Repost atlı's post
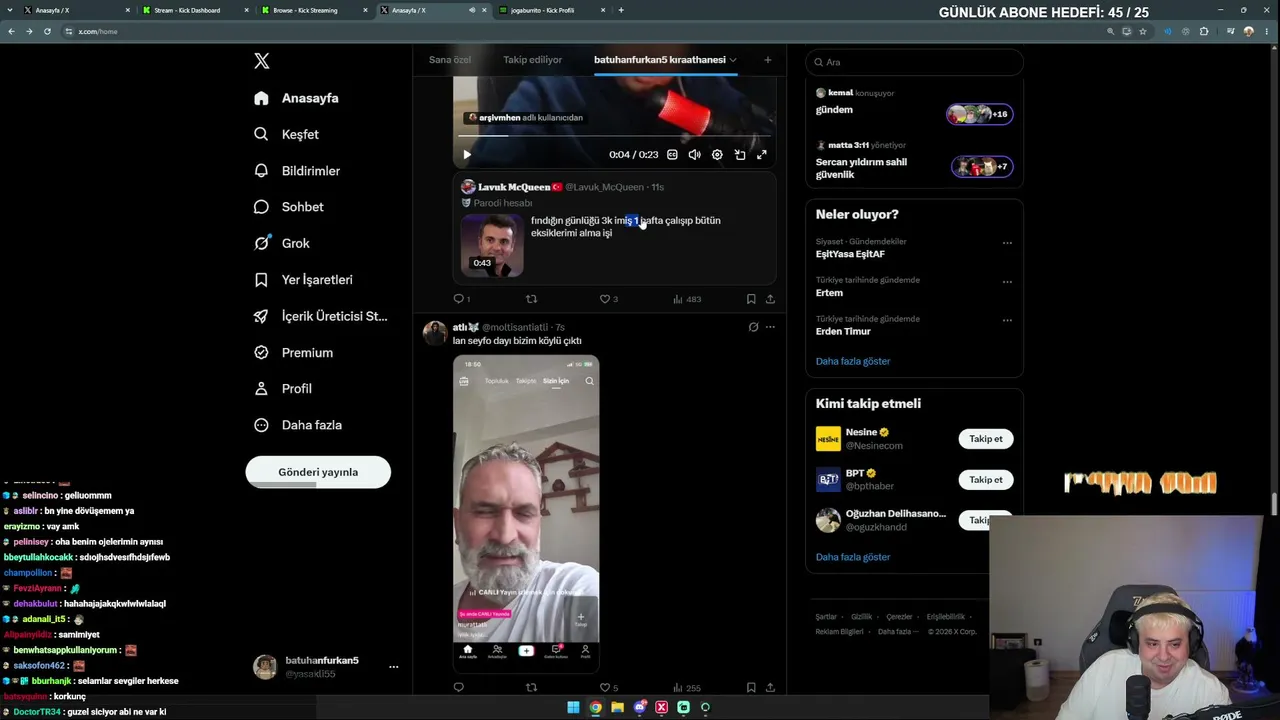The width and height of the screenshot is (1280, 720). 531,688
